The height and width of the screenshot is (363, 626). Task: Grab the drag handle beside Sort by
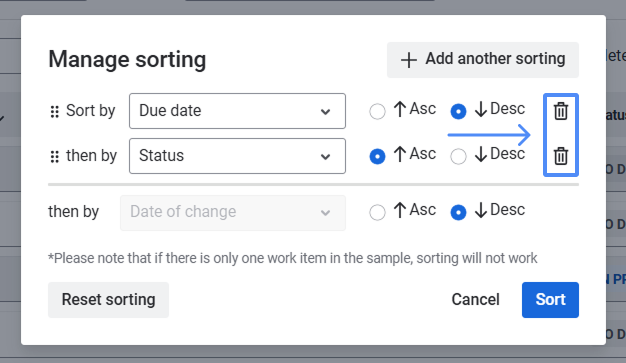click(55, 112)
